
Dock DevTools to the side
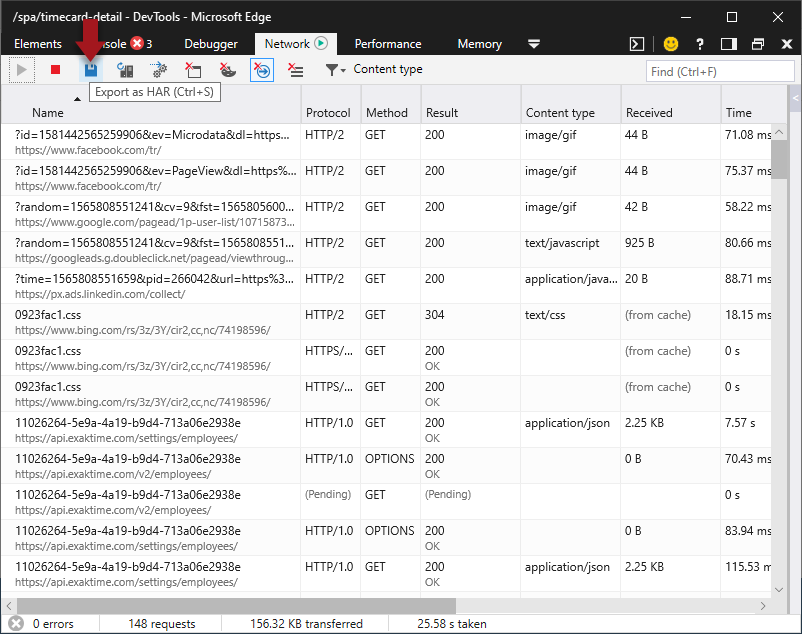[x=729, y=44]
